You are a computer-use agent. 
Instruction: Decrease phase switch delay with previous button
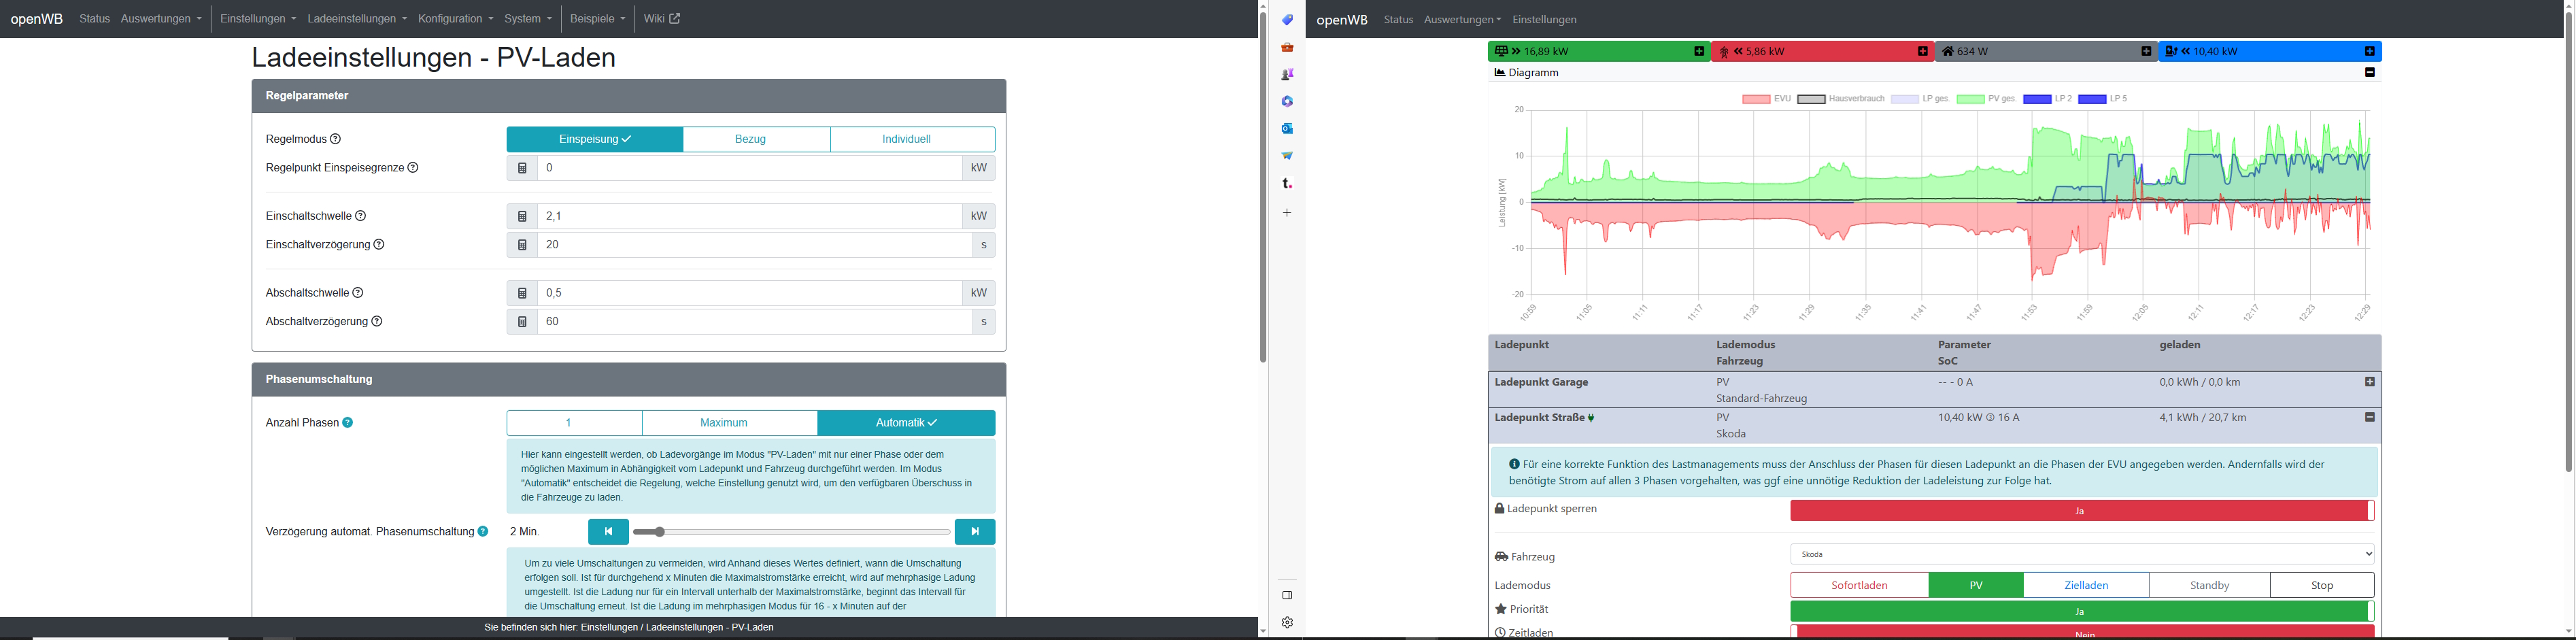[608, 532]
